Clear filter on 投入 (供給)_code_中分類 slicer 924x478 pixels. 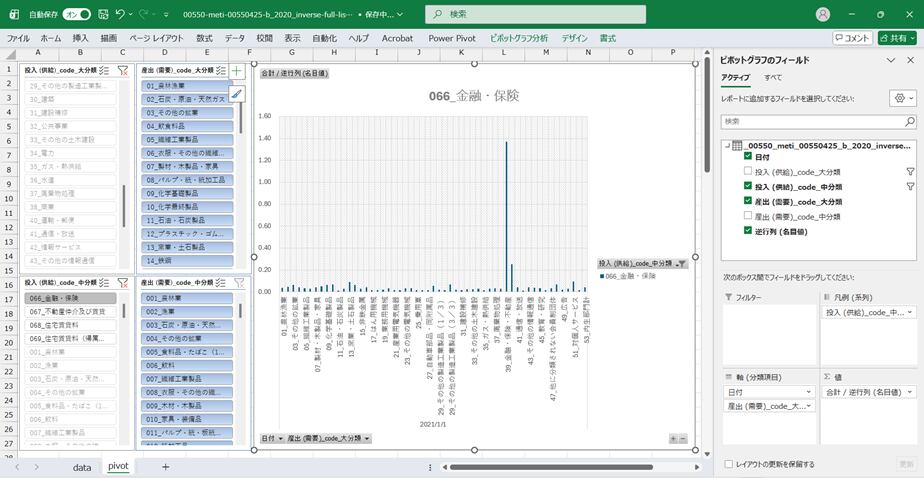coord(123,283)
